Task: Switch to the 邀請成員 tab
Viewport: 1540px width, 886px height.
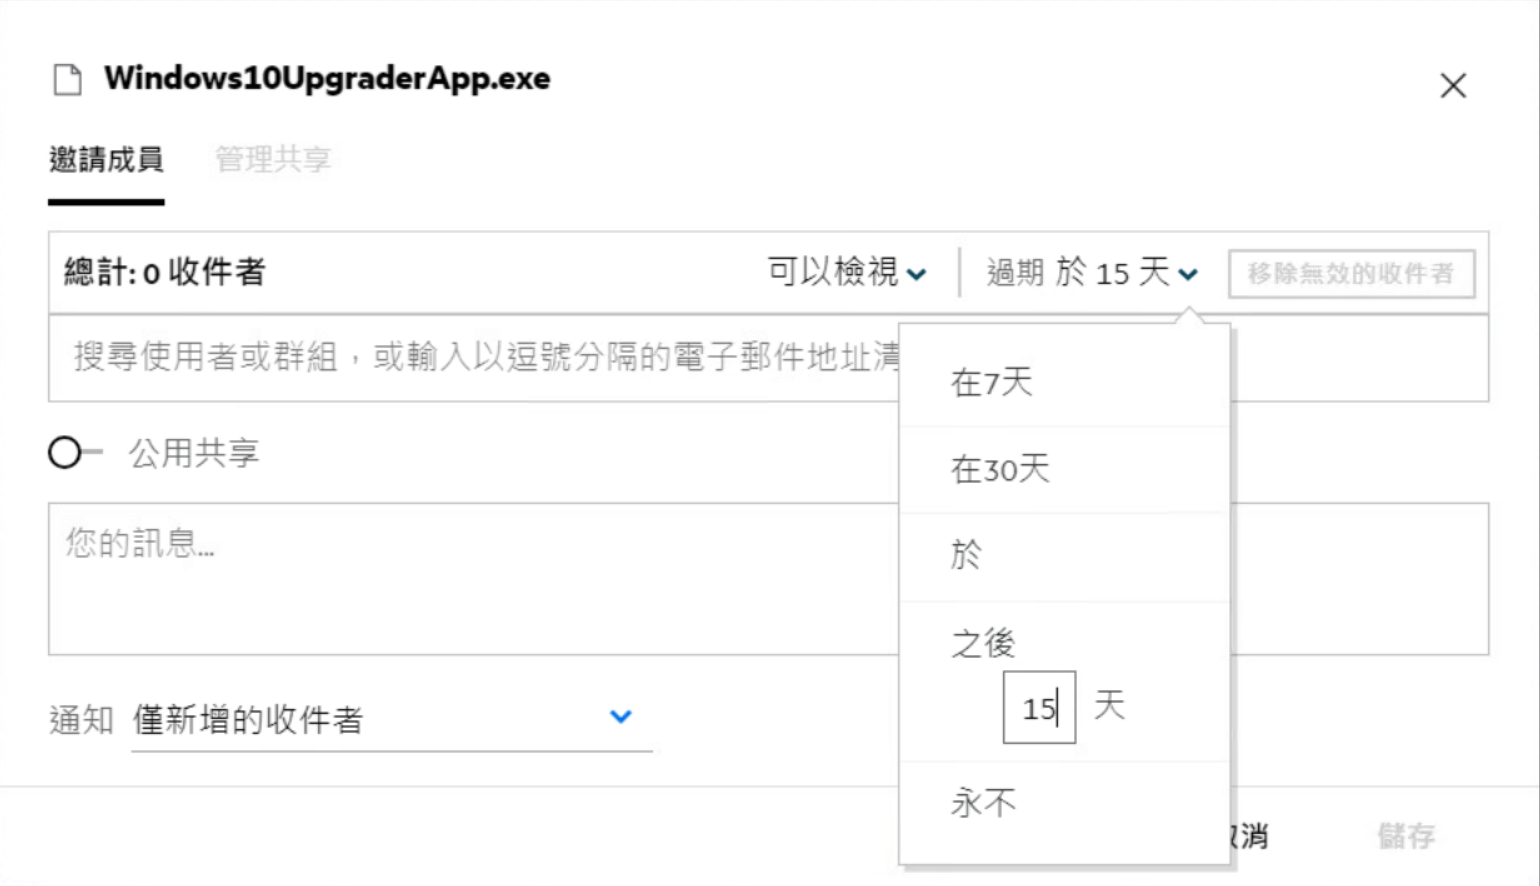Action: (106, 160)
